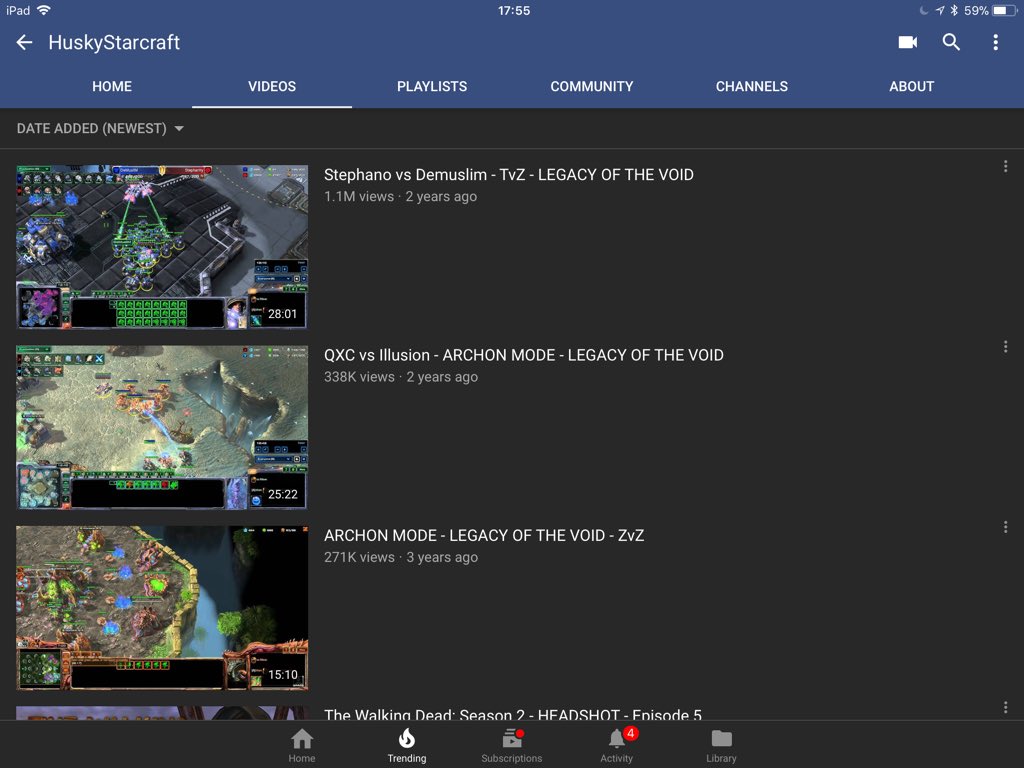Open the ABOUT tab
The image size is (1024, 768).
[x=912, y=86]
